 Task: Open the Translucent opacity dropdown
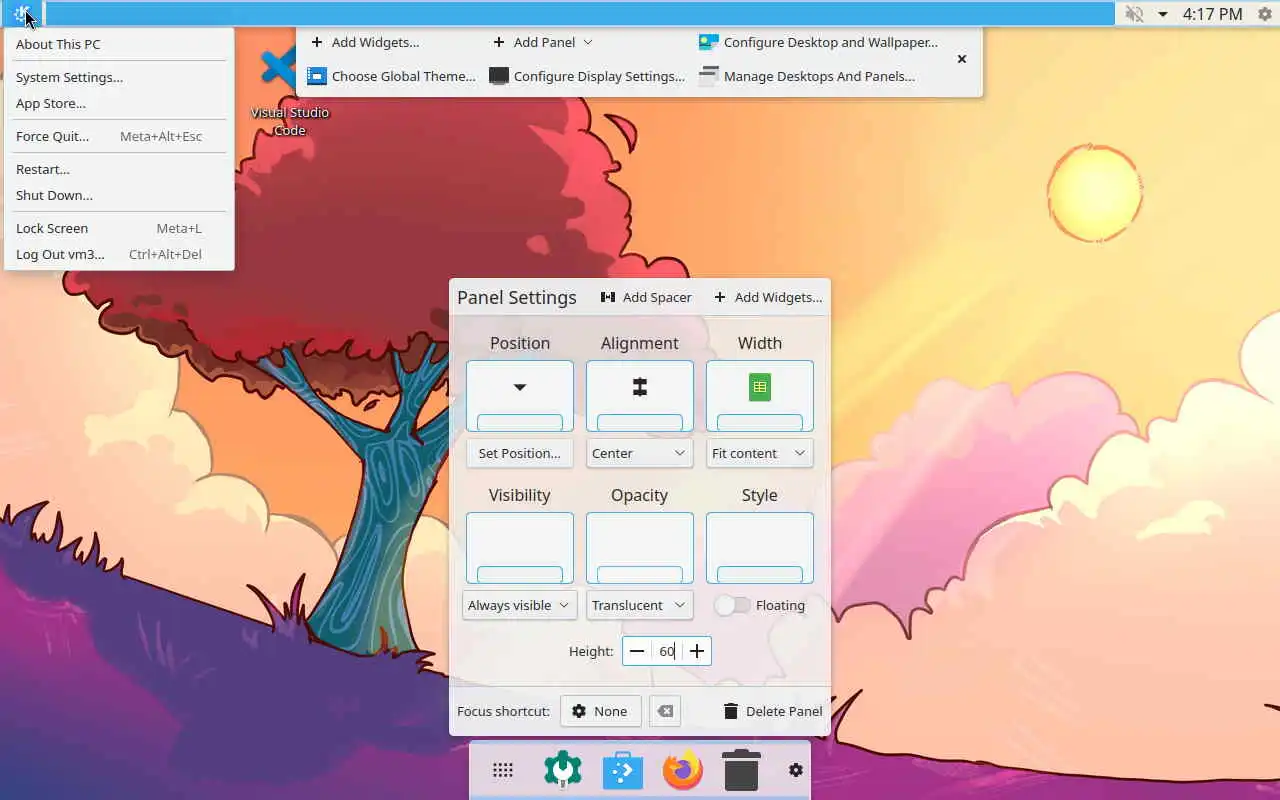[640, 605]
